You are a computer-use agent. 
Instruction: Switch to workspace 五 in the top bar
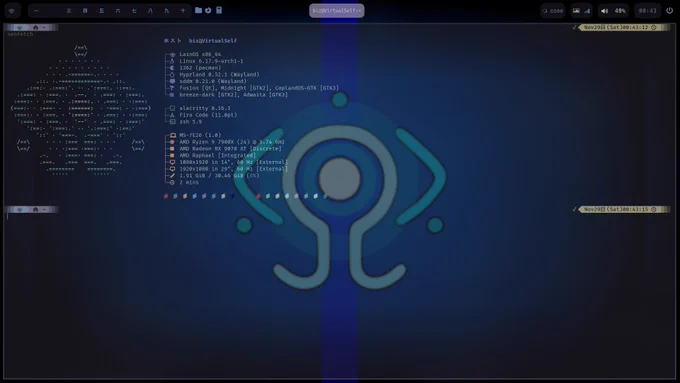click(x=101, y=10)
